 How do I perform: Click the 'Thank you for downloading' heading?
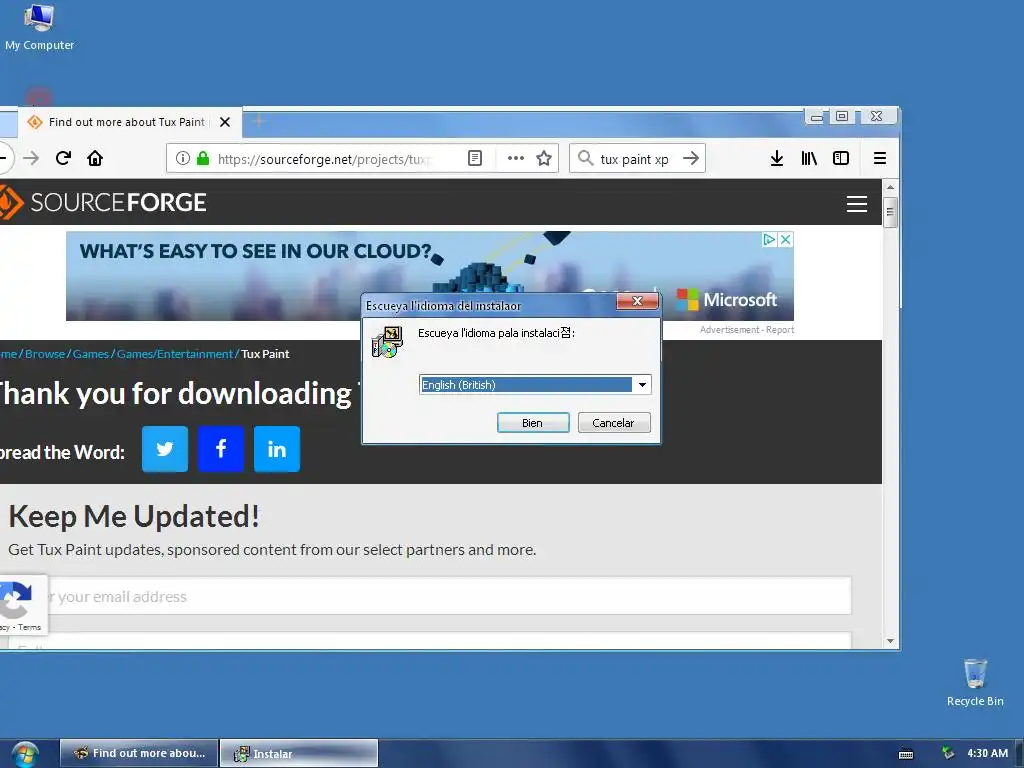click(176, 394)
